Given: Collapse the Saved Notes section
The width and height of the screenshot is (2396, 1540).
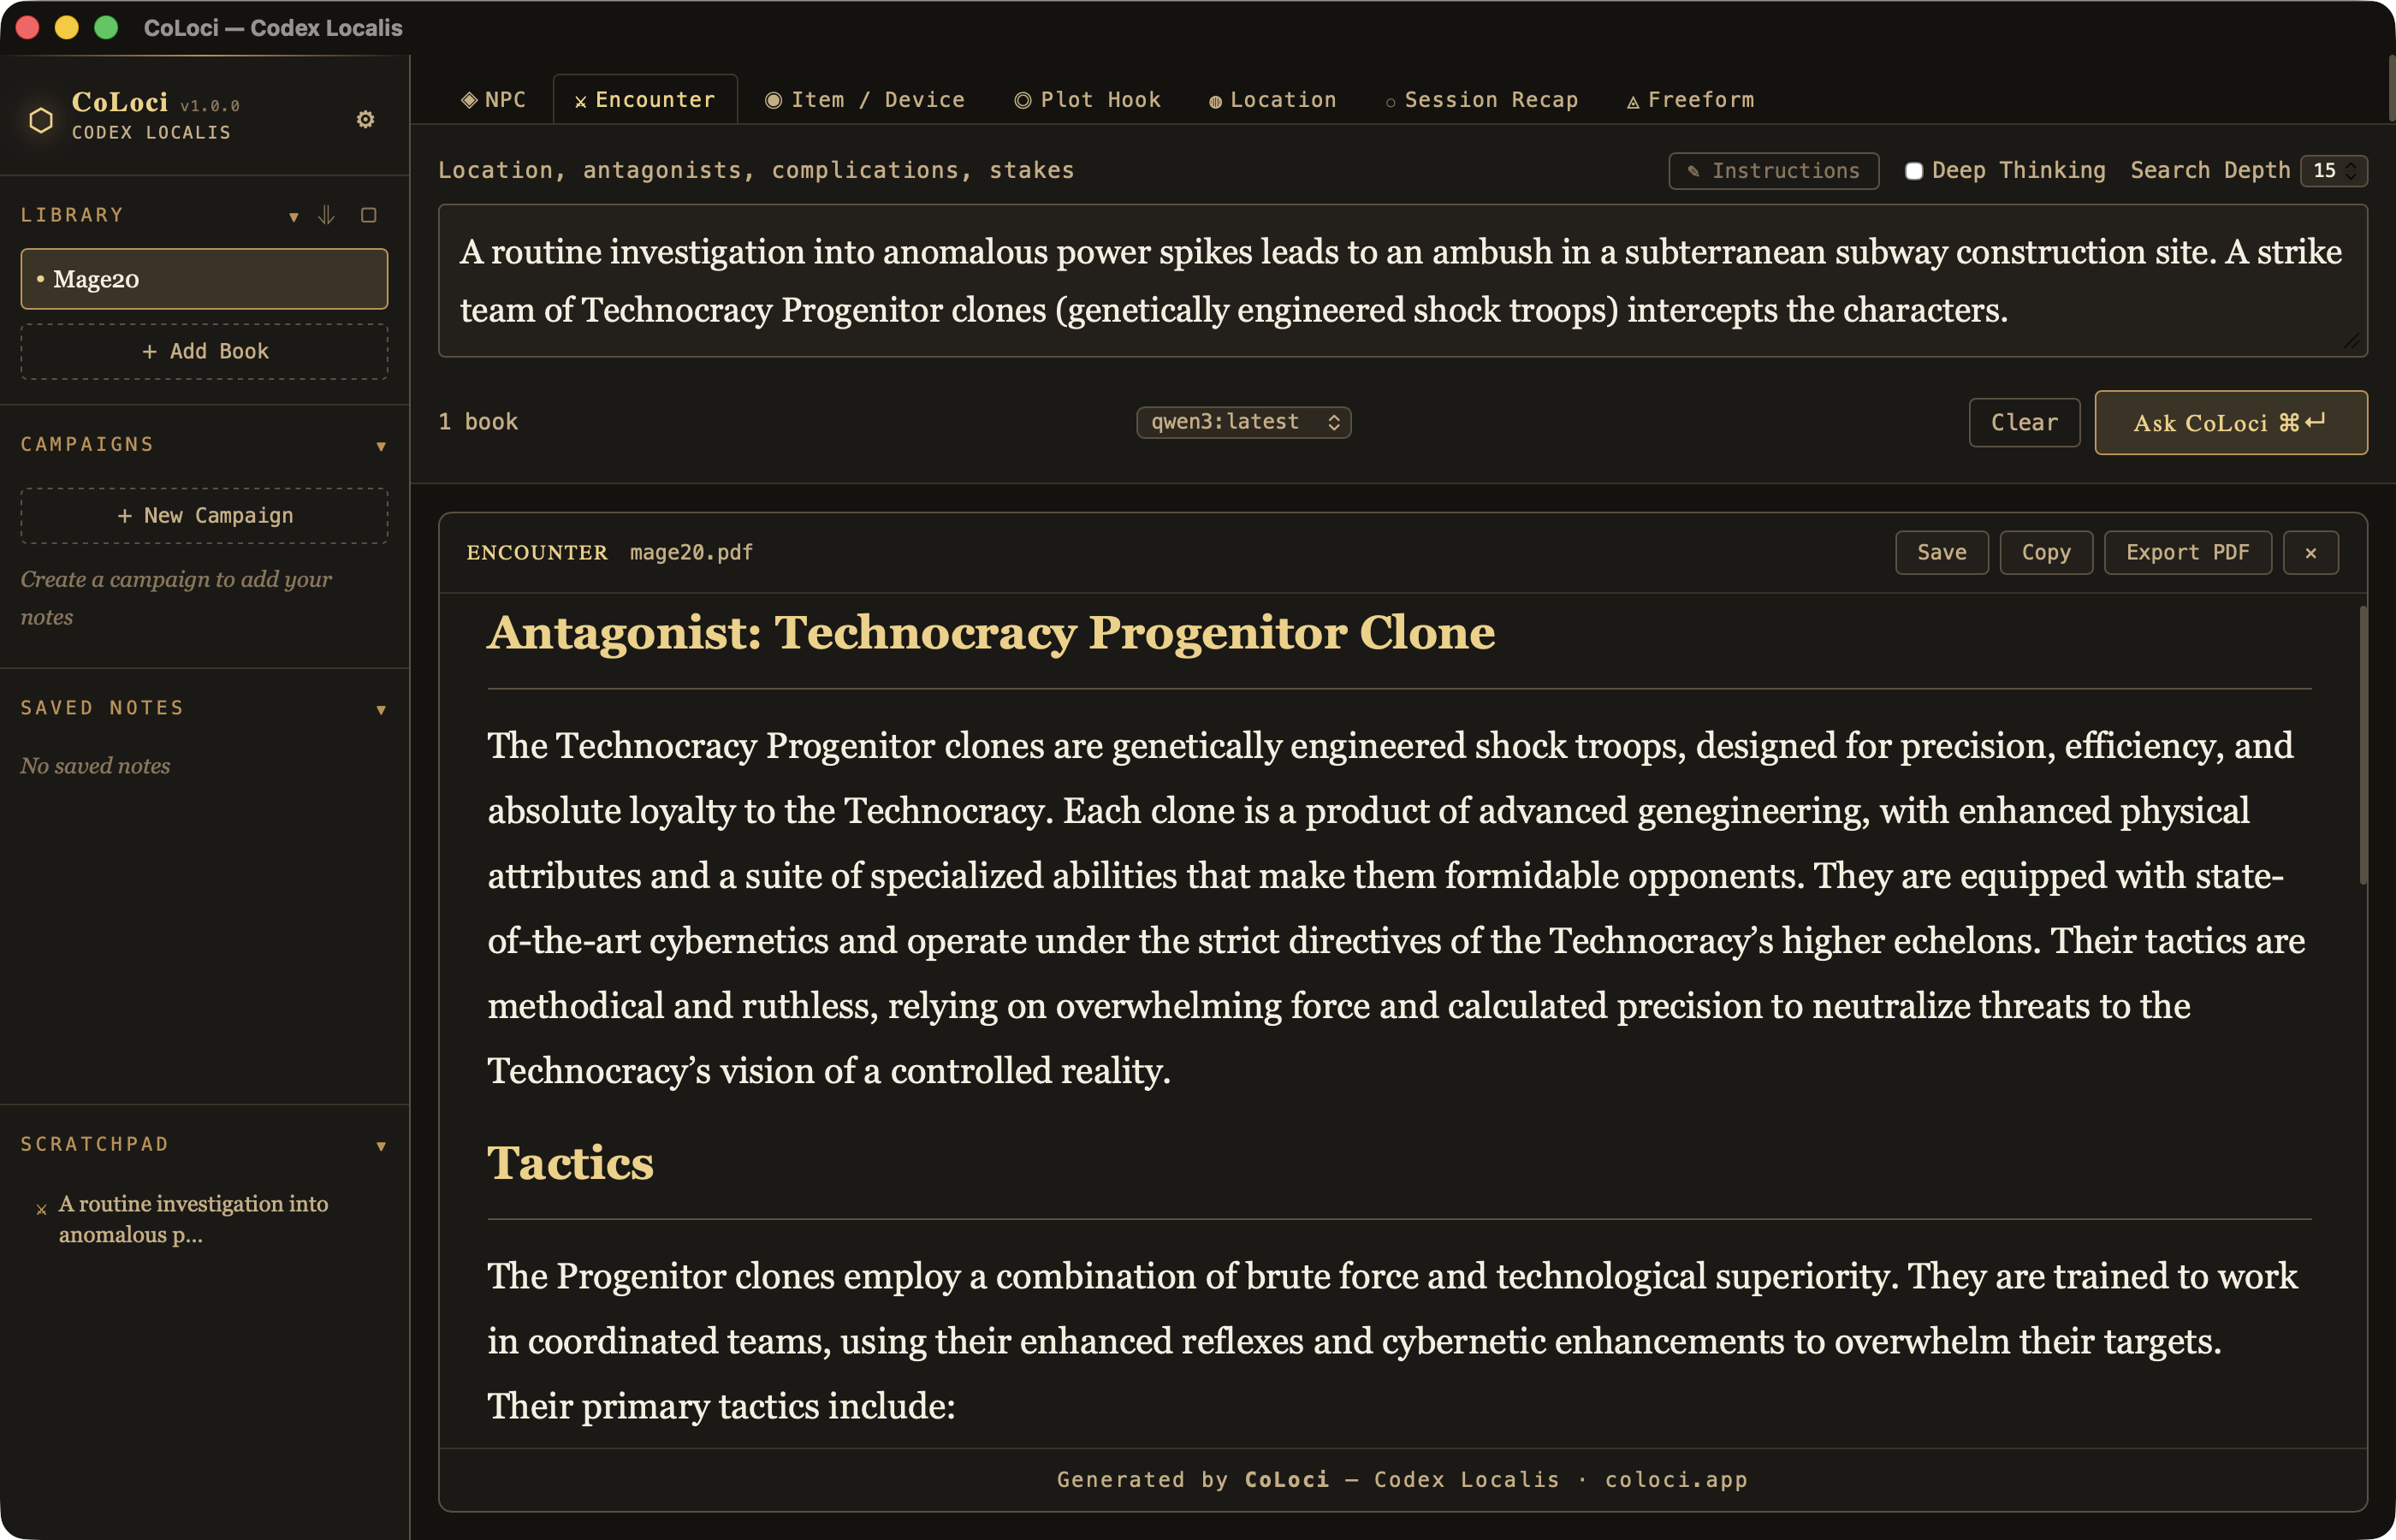Looking at the screenshot, I should point(381,710).
